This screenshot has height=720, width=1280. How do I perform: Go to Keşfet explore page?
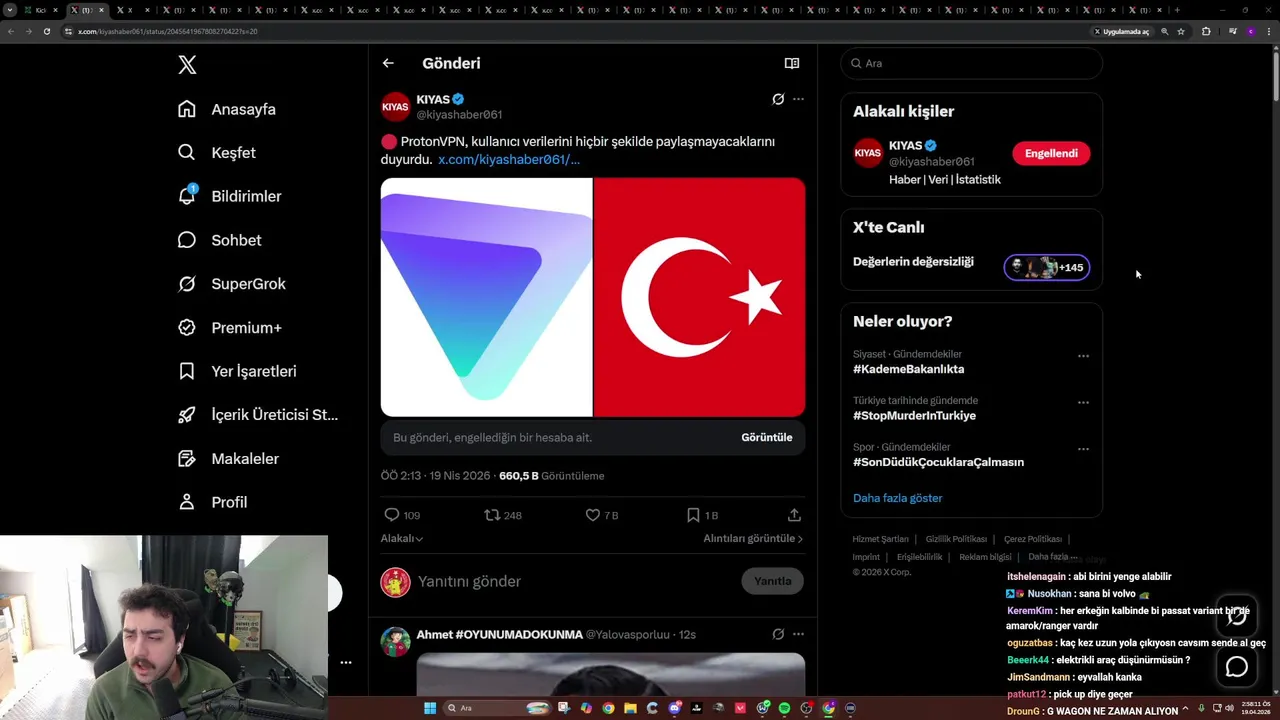tap(217, 153)
